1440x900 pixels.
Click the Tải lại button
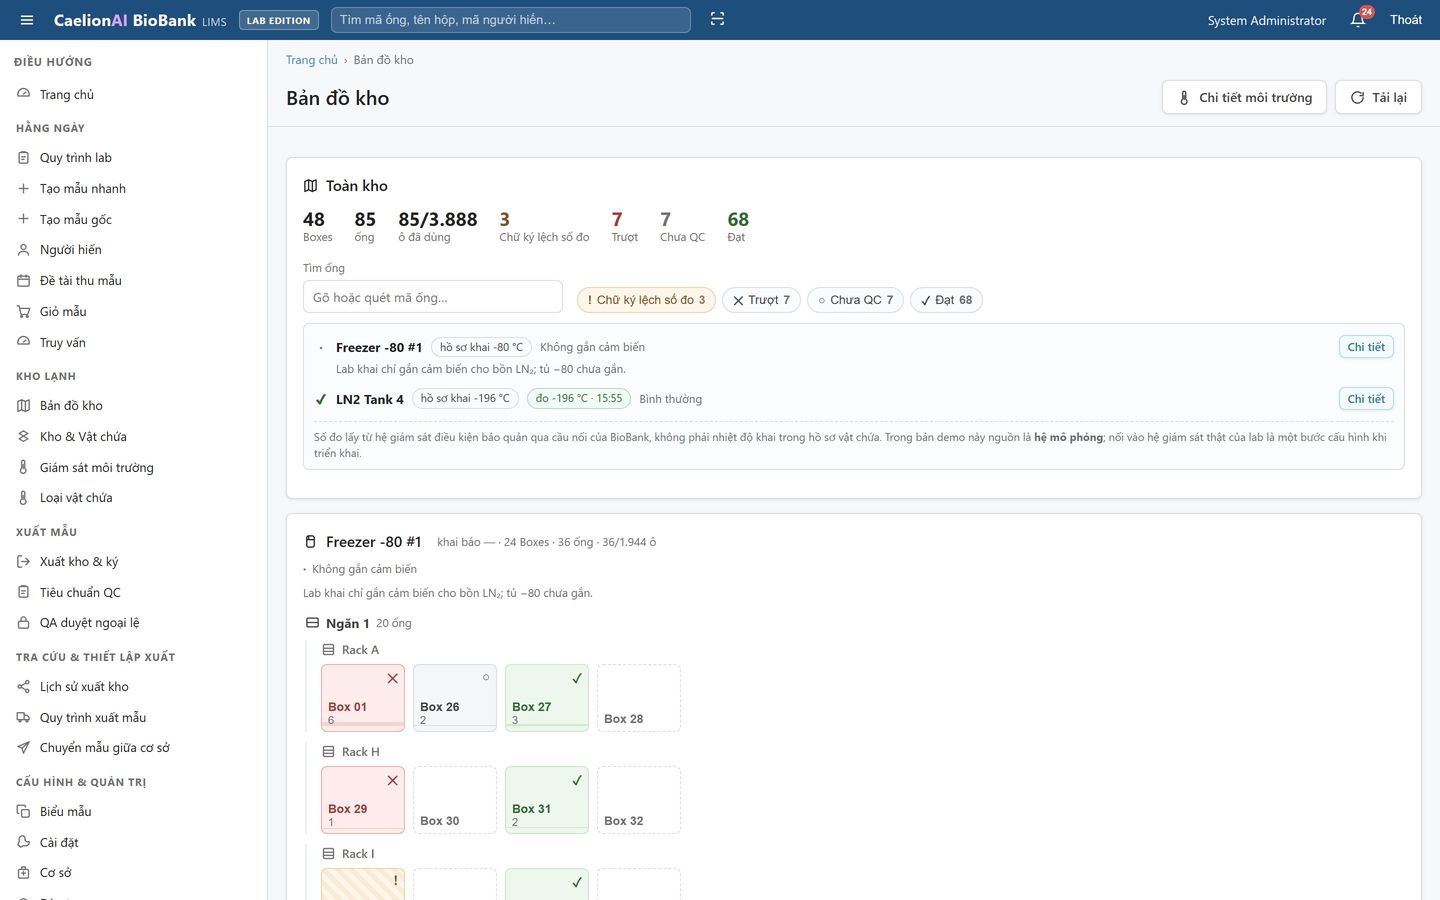[x=1378, y=97]
